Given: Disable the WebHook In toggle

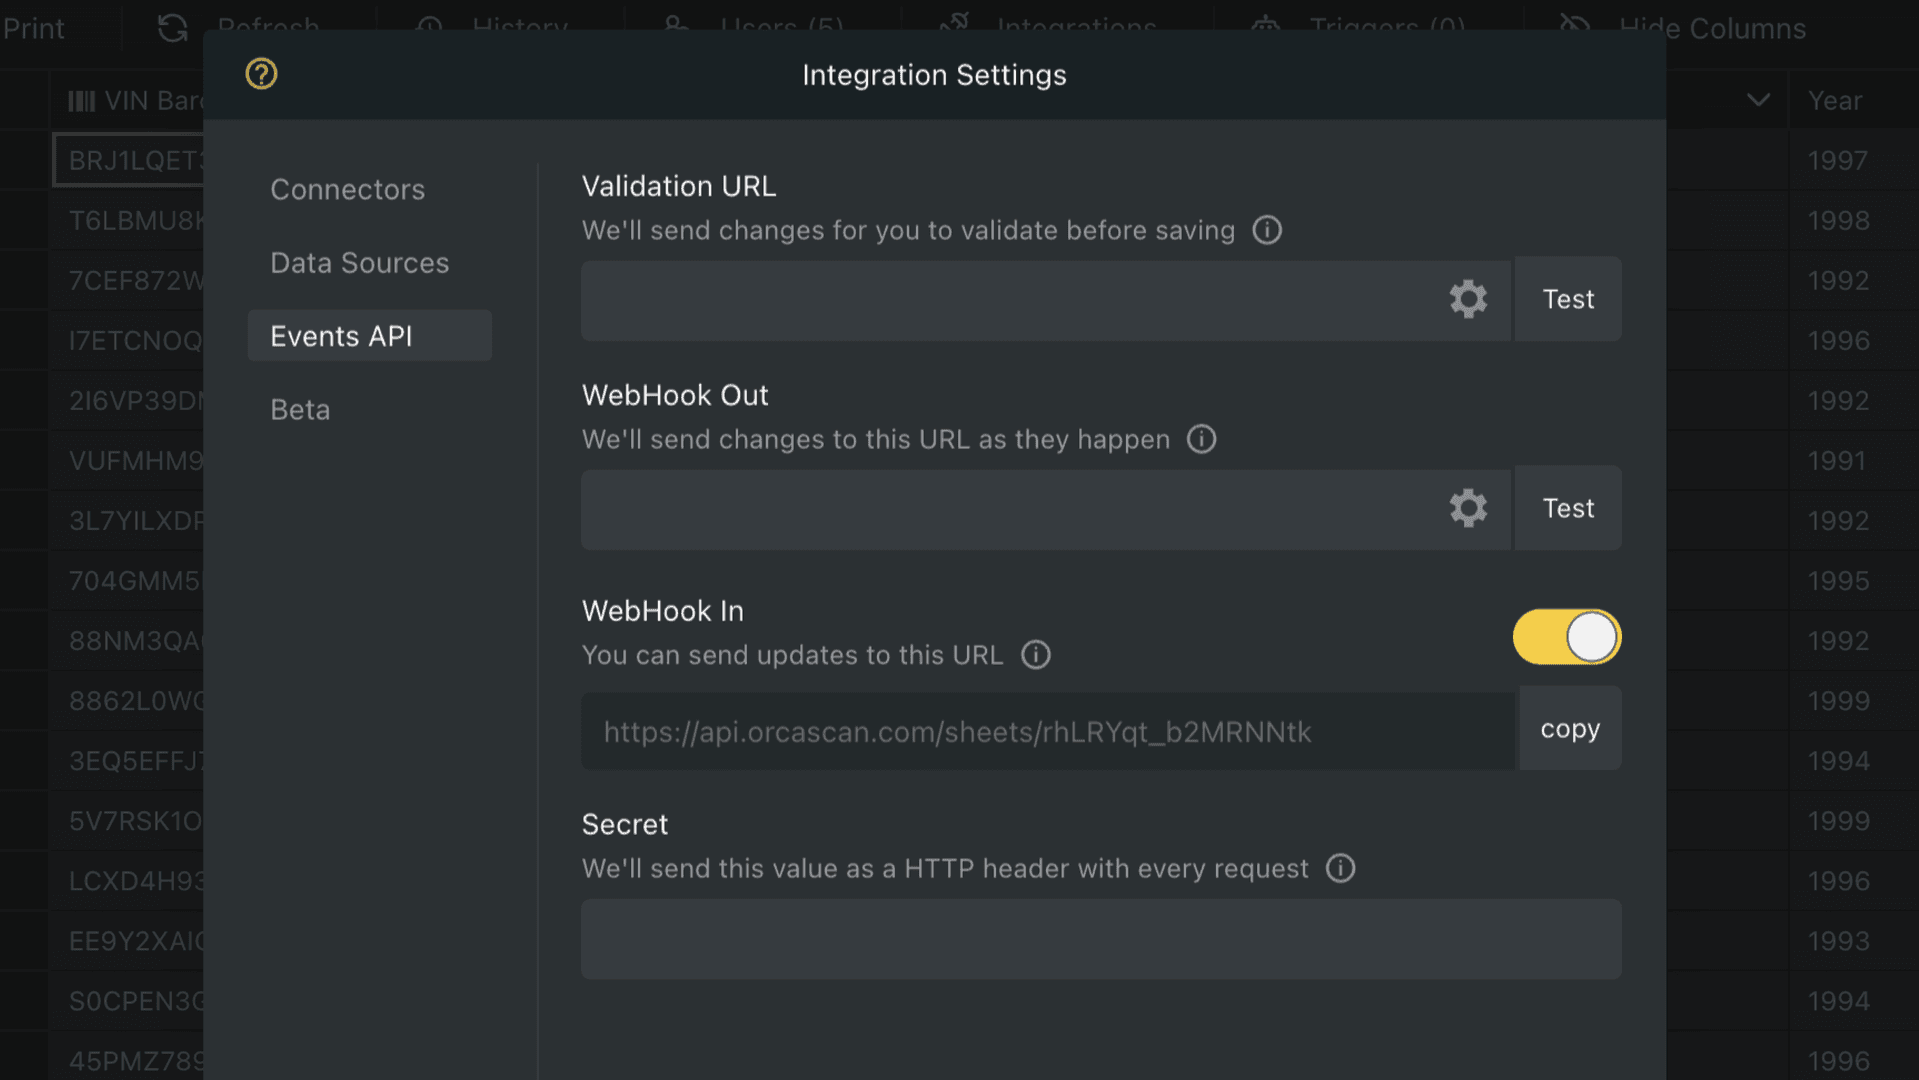Looking at the screenshot, I should [x=1566, y=636].
